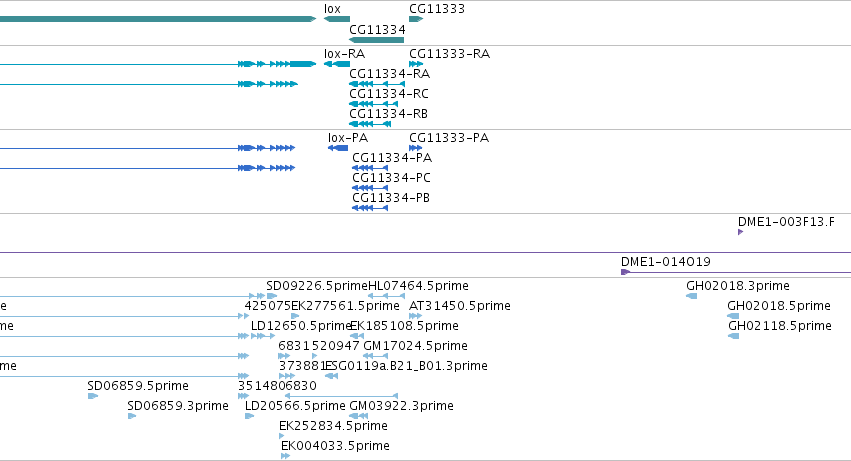
Task: Click the LD12650.5prime EST label
Action: tap(301, 326)
